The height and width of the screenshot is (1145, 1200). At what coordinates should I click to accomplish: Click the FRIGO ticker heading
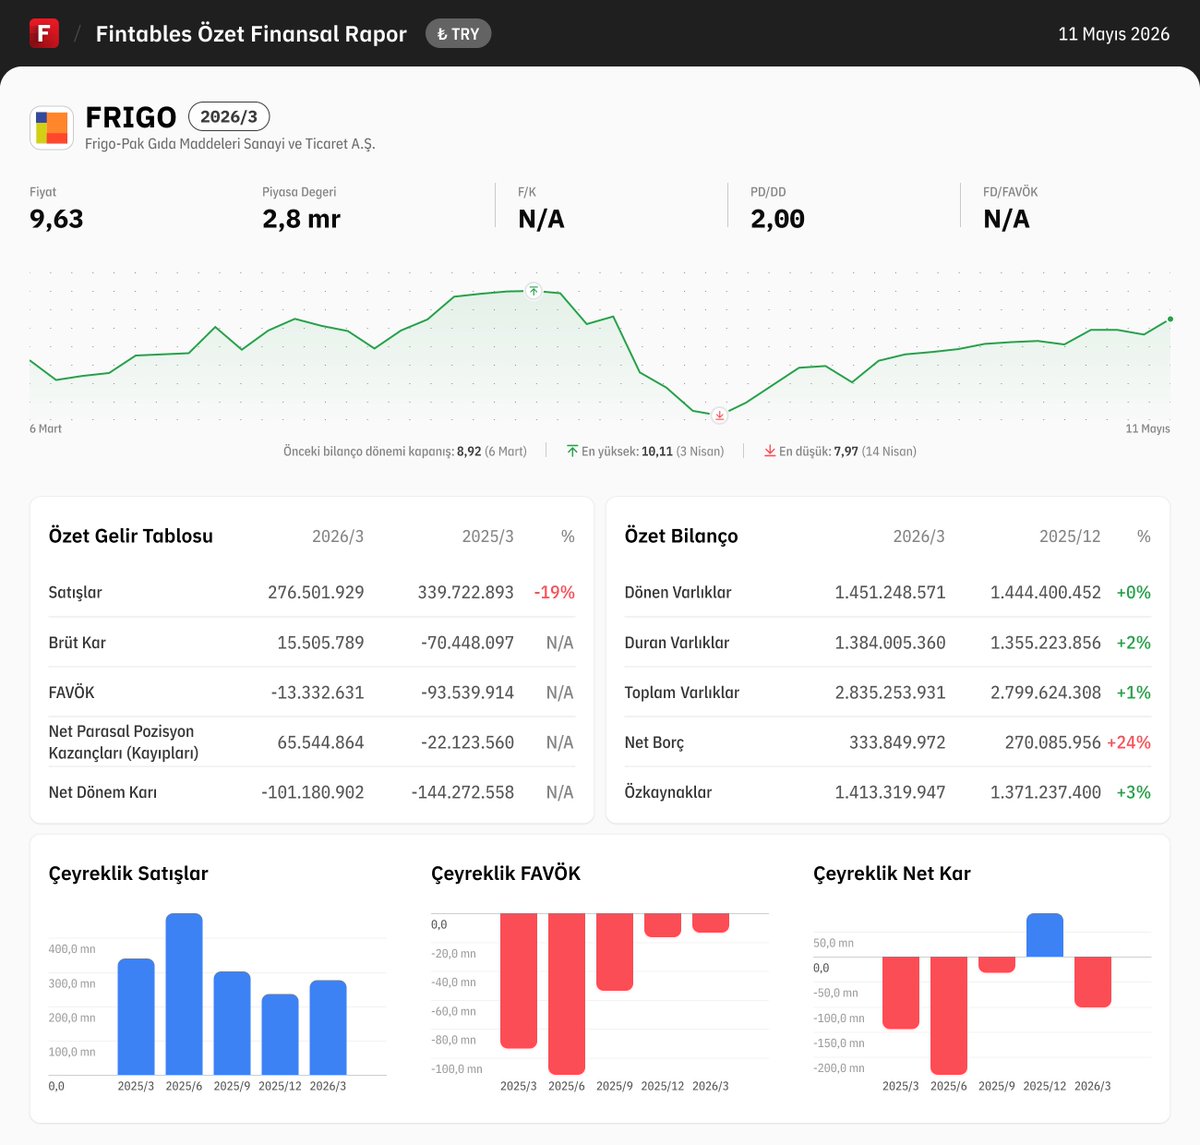[x=131, y=118]
